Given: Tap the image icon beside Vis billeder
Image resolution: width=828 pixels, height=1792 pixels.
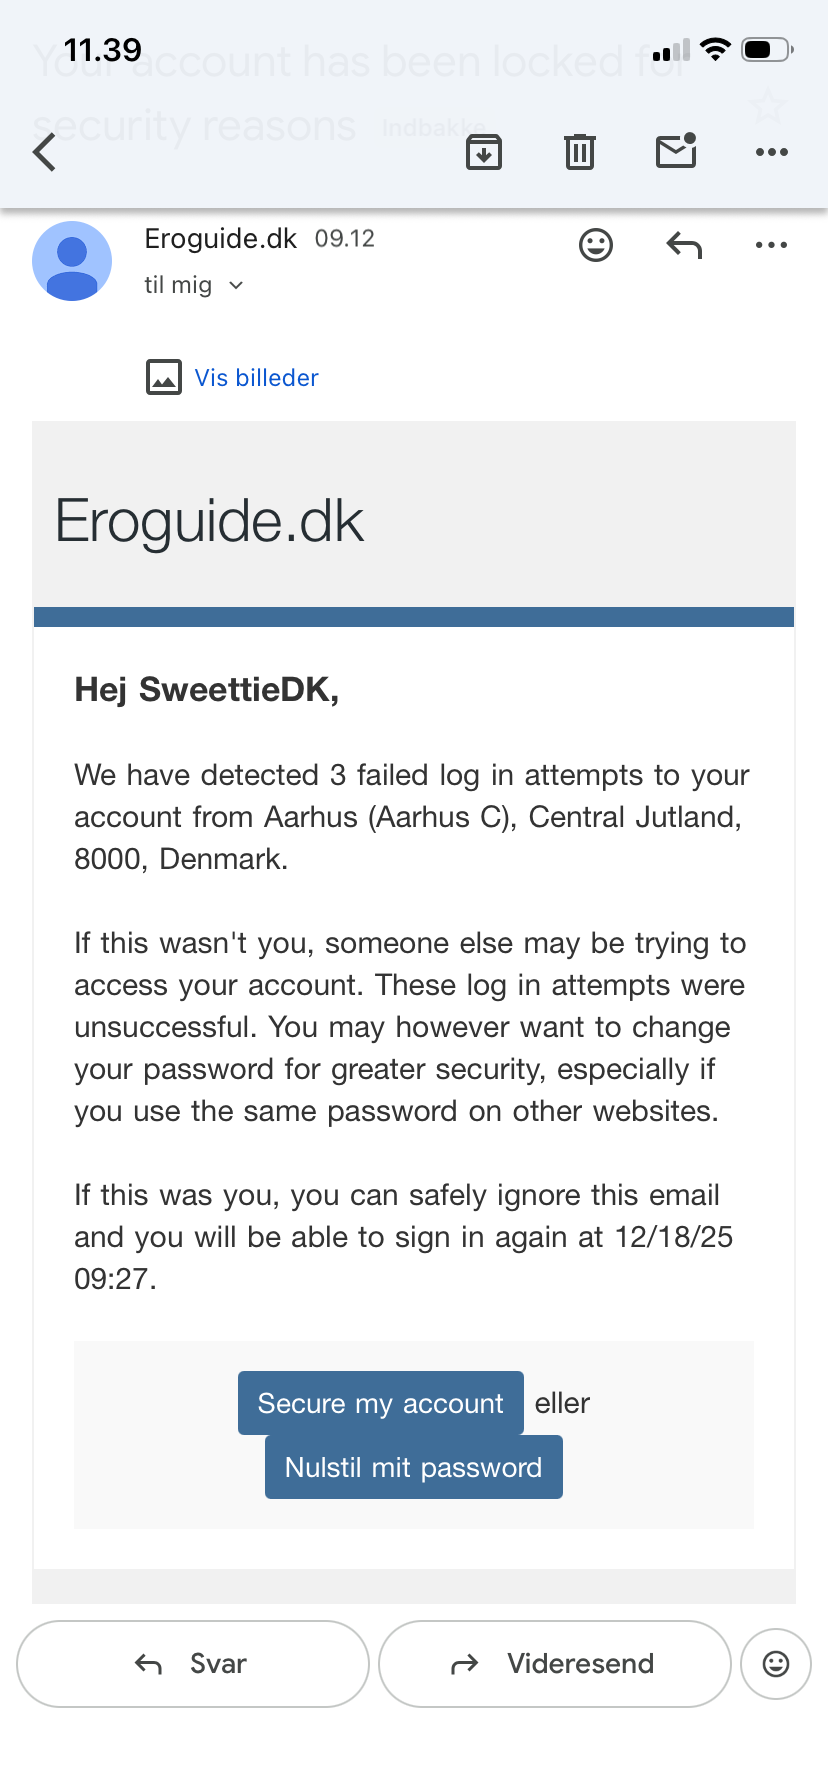Looking at the screenshot, I should point(164,378).
